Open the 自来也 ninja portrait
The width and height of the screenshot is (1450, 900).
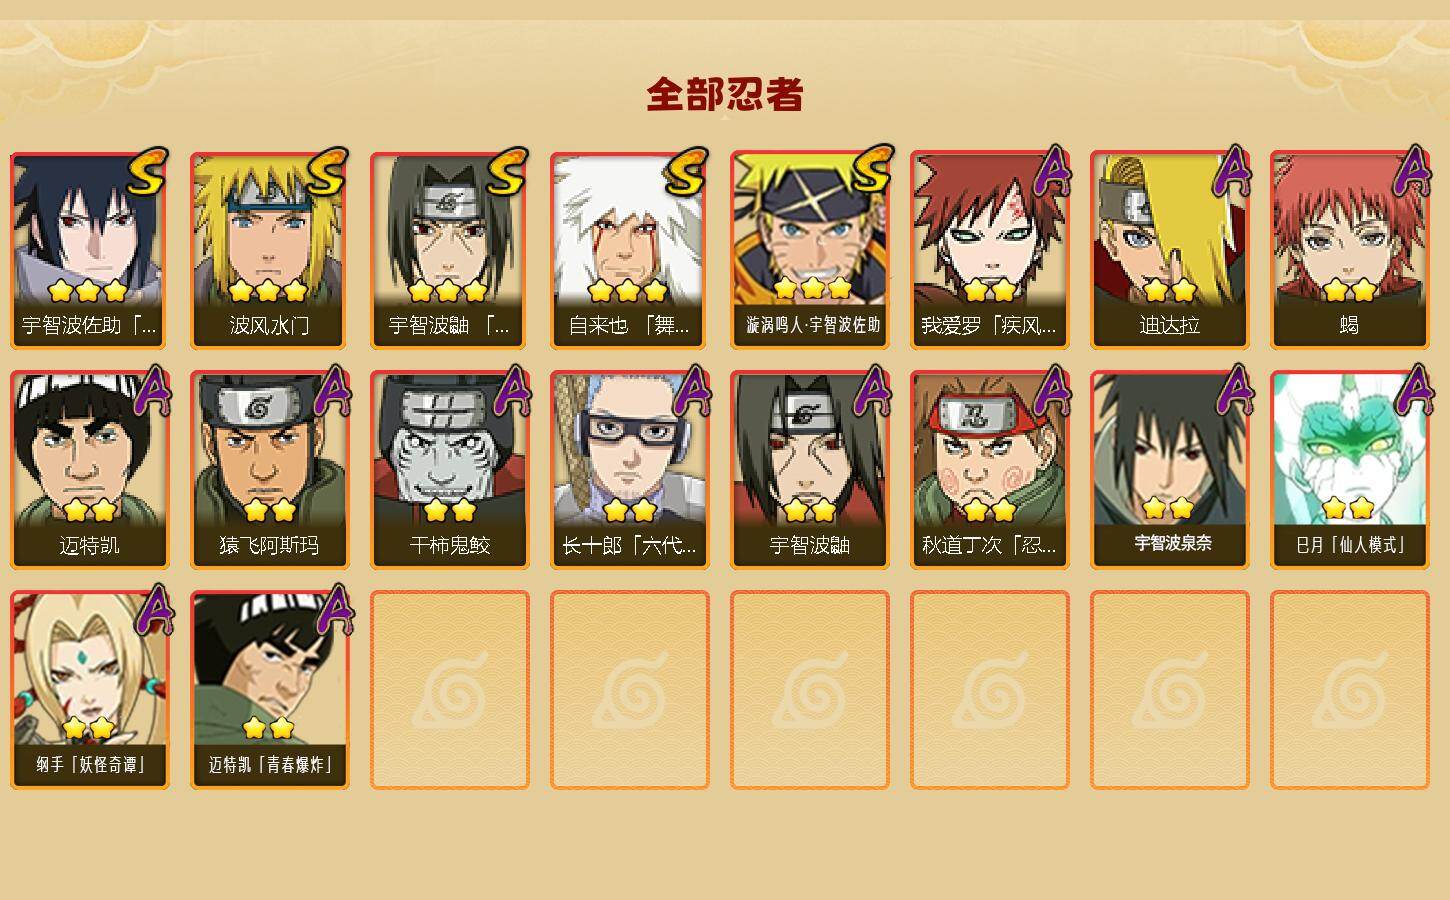tap(629, 250)
